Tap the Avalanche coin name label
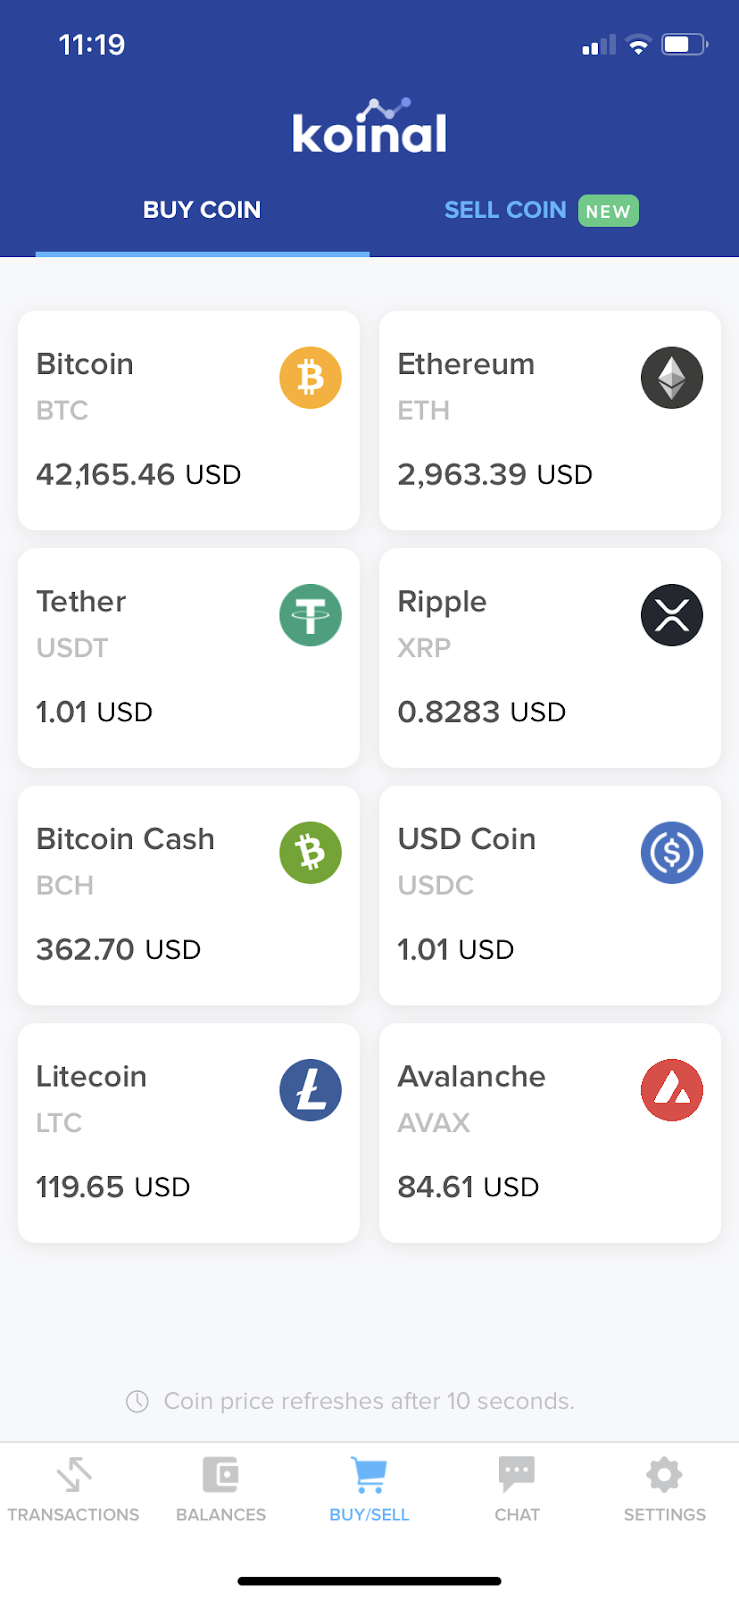Image resolution: width=739 pixels, height=1600 pixels. pyautogui.click(x=472, y=1076)
